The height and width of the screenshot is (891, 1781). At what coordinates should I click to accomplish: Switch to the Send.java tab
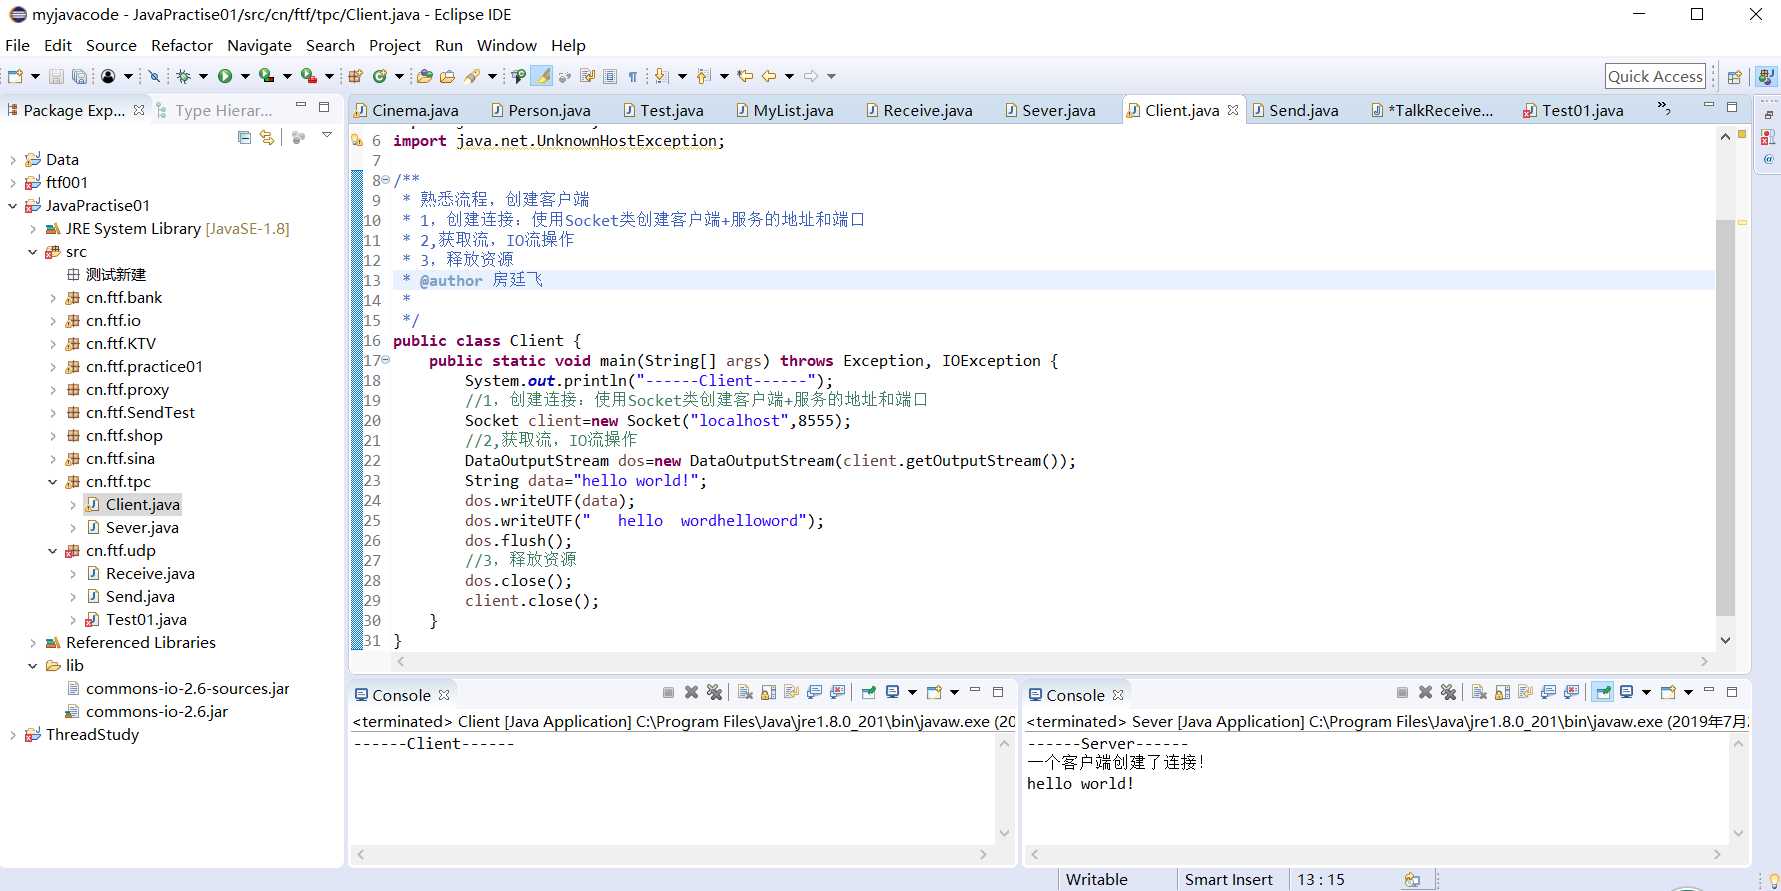click(x=1294, y=111)
